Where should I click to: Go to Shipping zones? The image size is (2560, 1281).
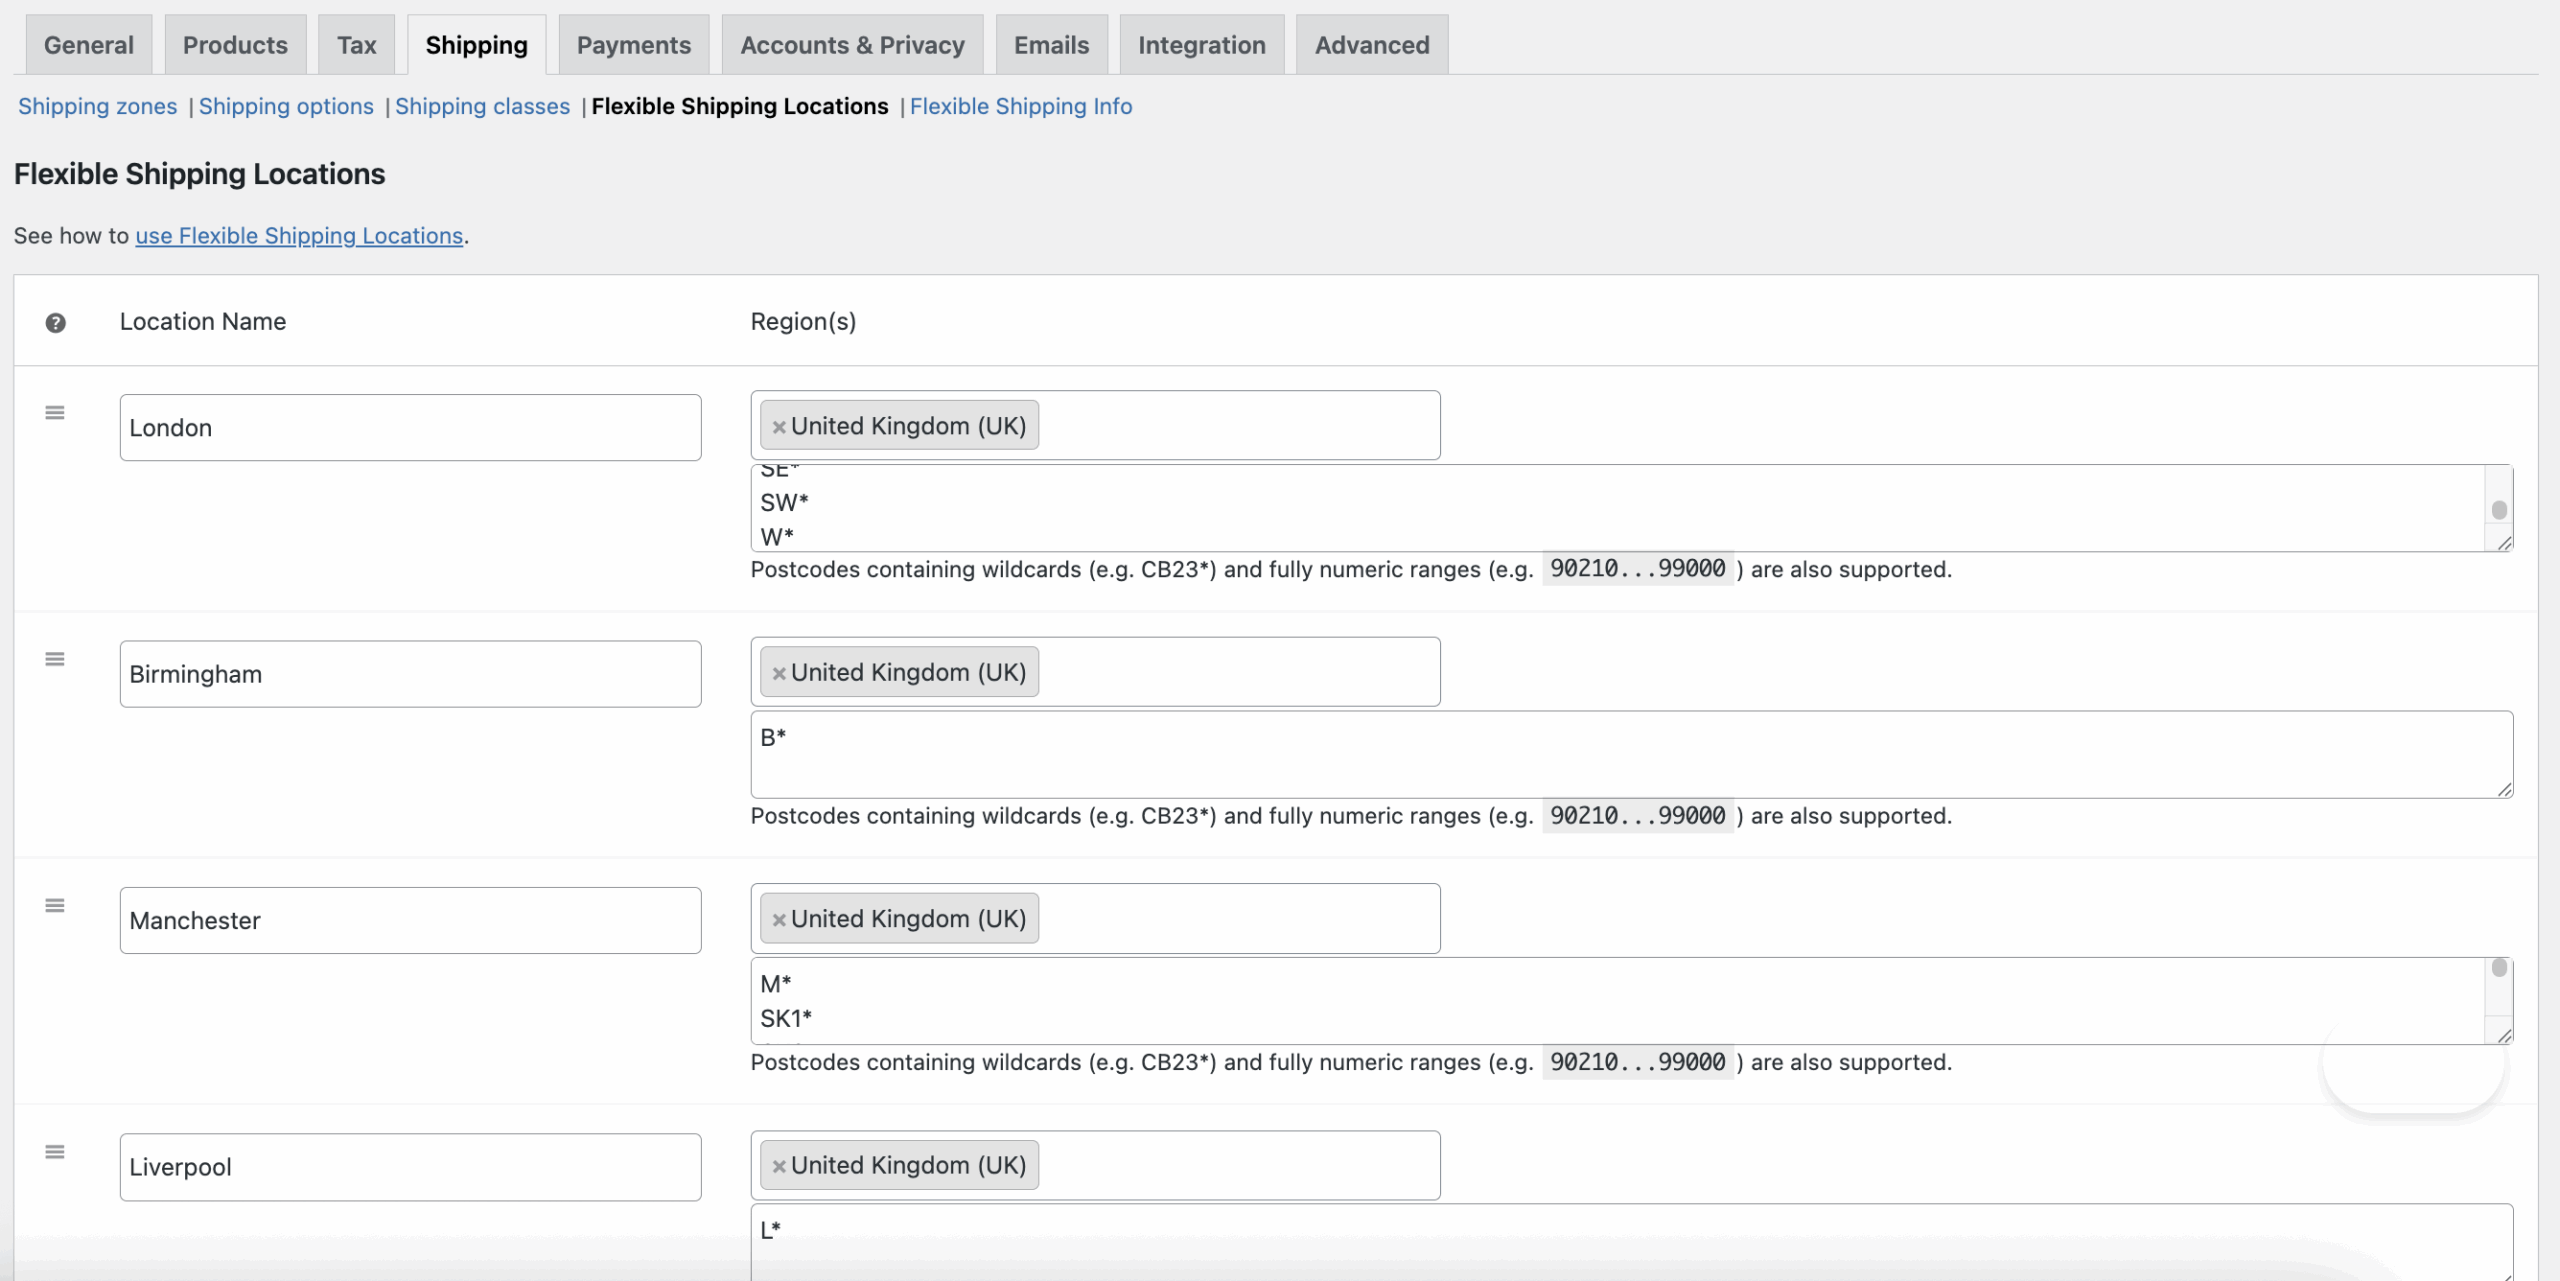97,106
